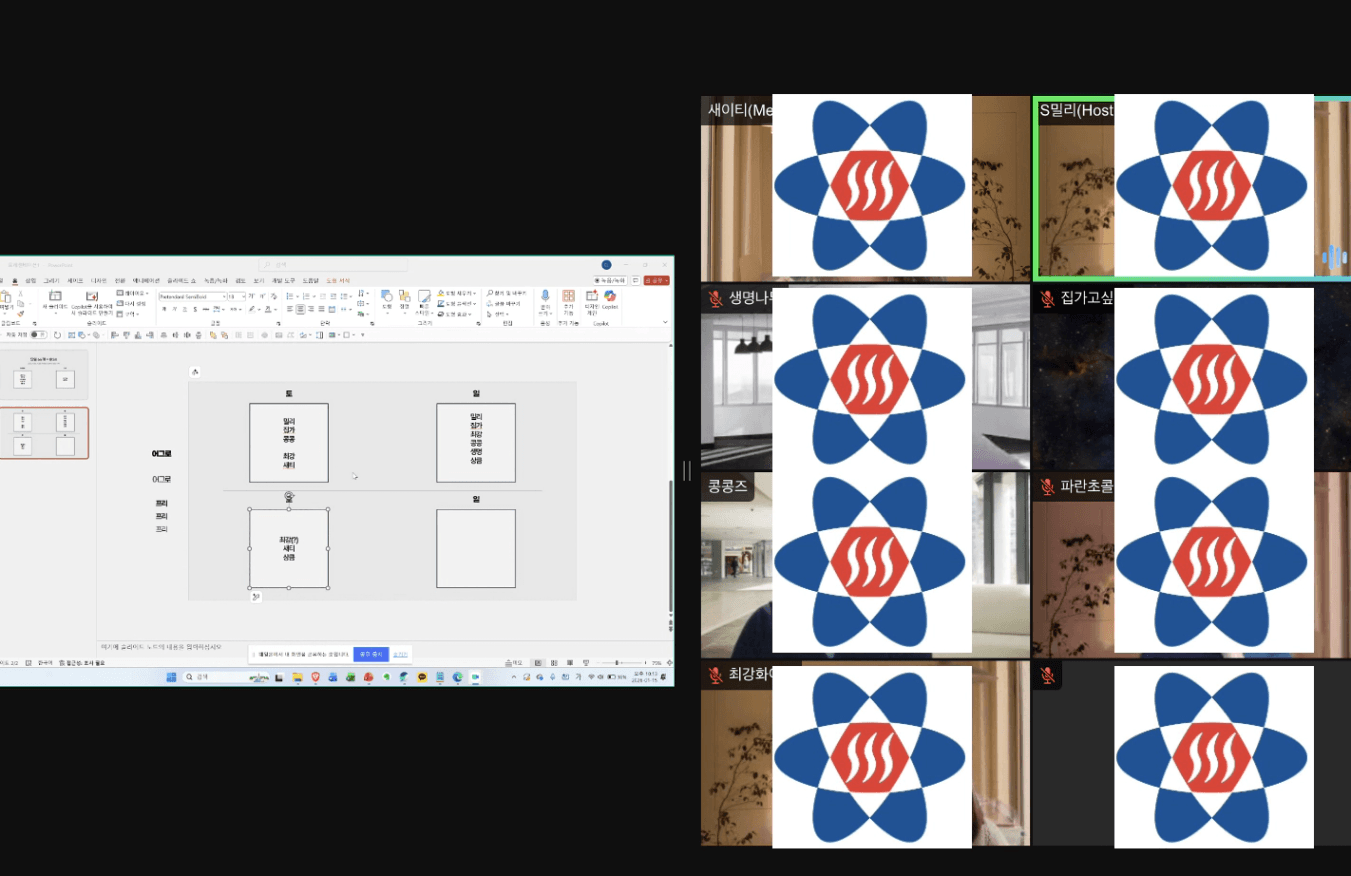Click the hide link in sharing bar
1351x876 pixels.
click(x=400, y=654)
